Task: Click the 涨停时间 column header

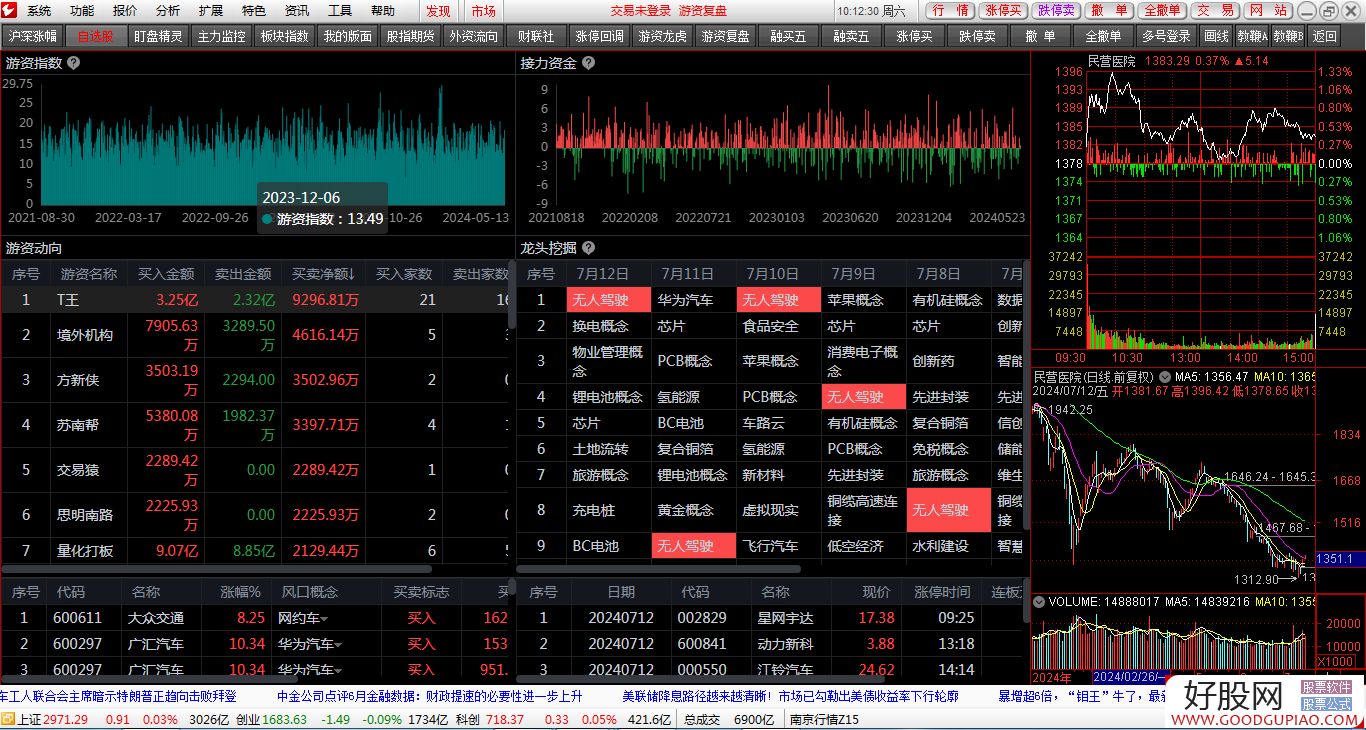Action: tap(942, 592)
